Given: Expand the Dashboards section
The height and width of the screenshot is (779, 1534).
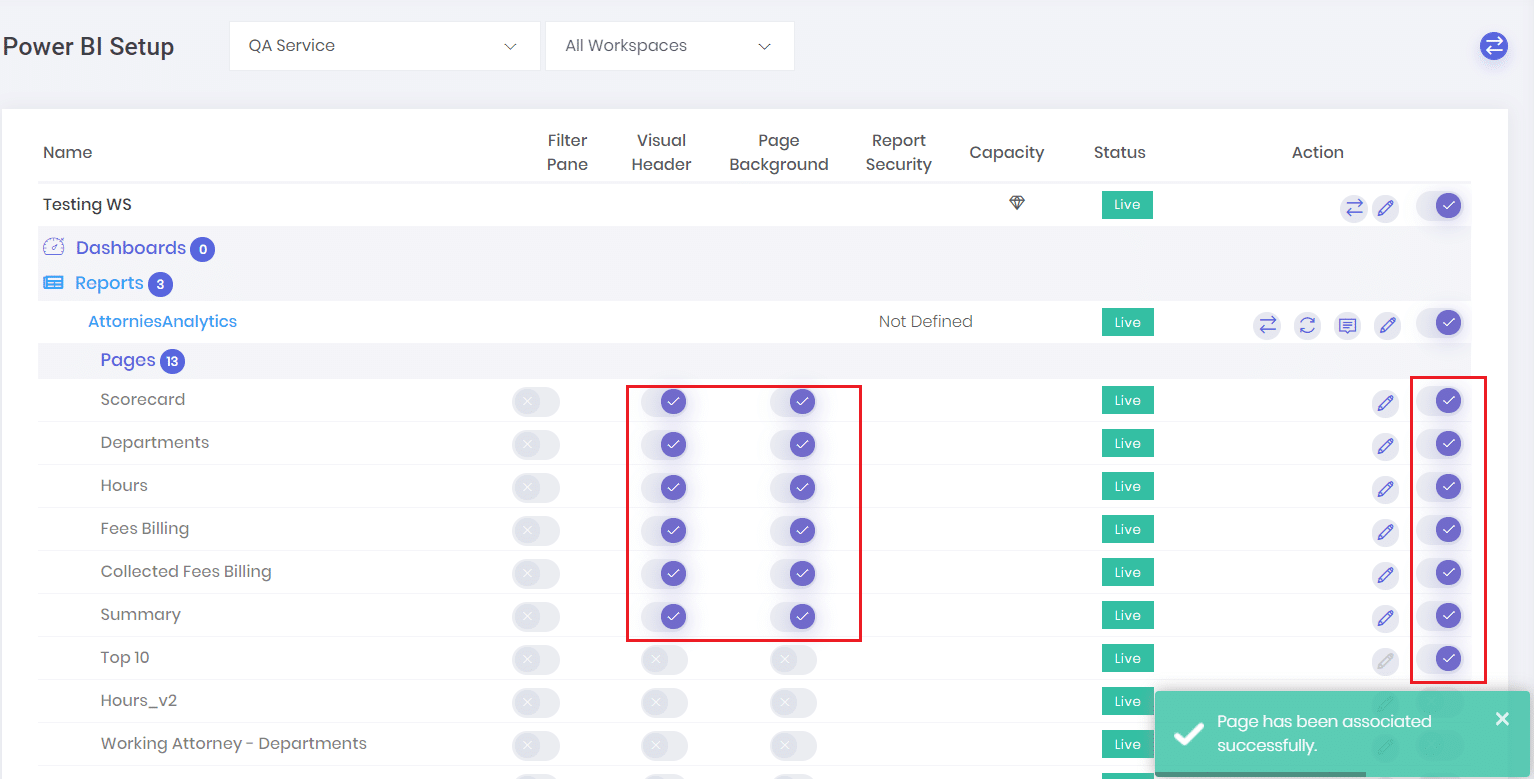Looking at the screenshot, I should click(x=130, y=248).
